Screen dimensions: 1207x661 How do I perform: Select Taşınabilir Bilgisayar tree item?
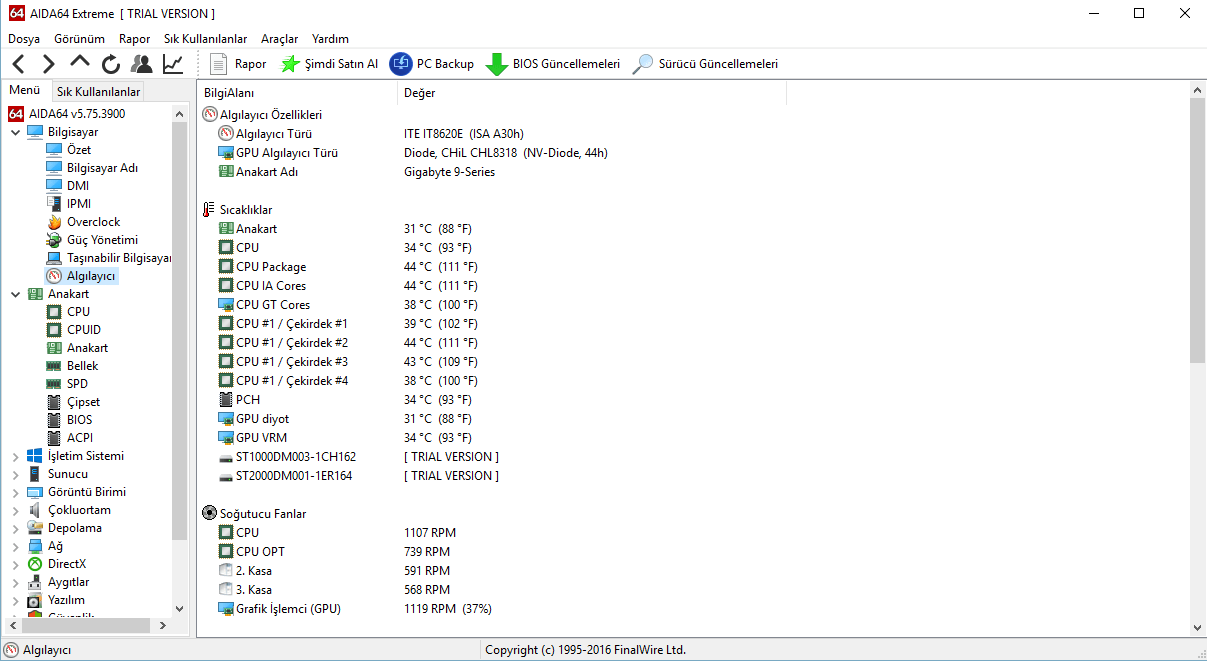(x=109, y=258)
